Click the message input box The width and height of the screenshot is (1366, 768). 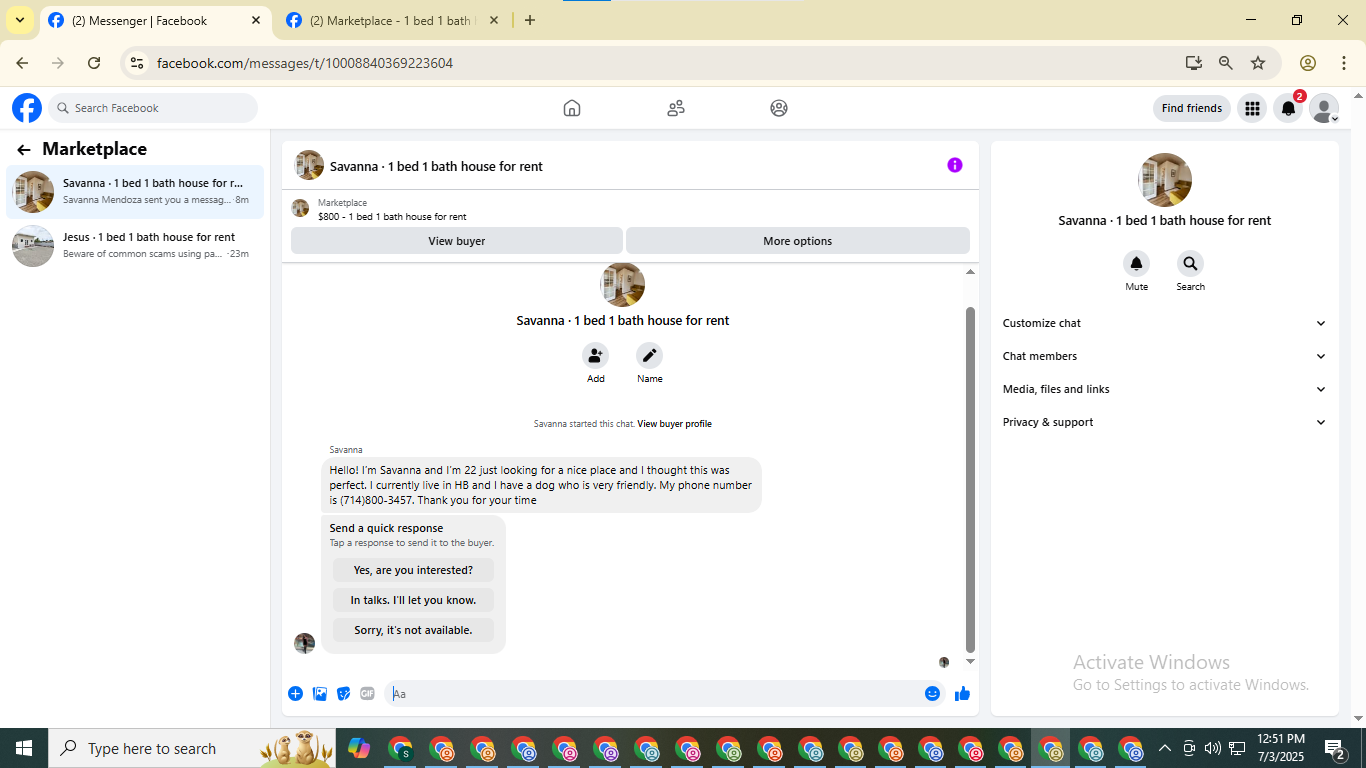click(654, 694)
